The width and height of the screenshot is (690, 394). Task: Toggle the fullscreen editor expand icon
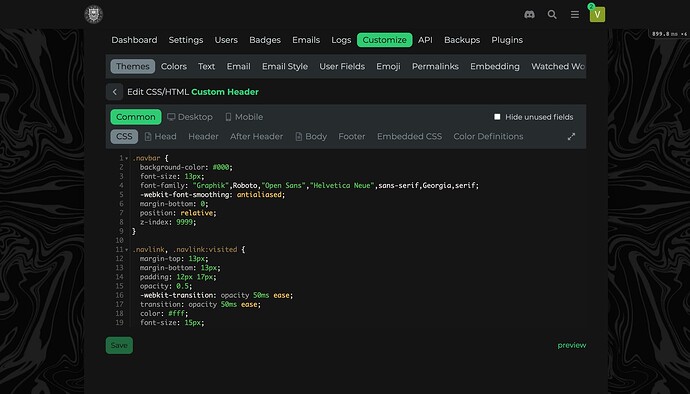[571, 136]
